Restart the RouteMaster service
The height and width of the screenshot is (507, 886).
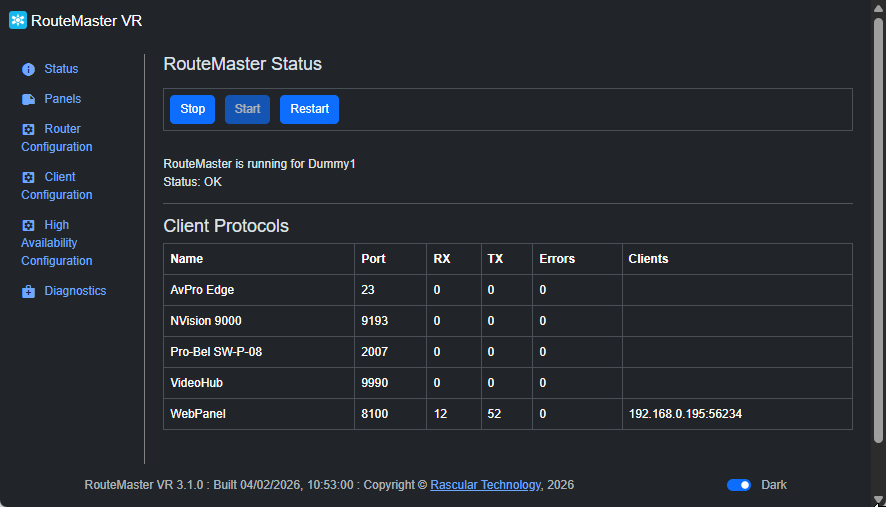309,109
